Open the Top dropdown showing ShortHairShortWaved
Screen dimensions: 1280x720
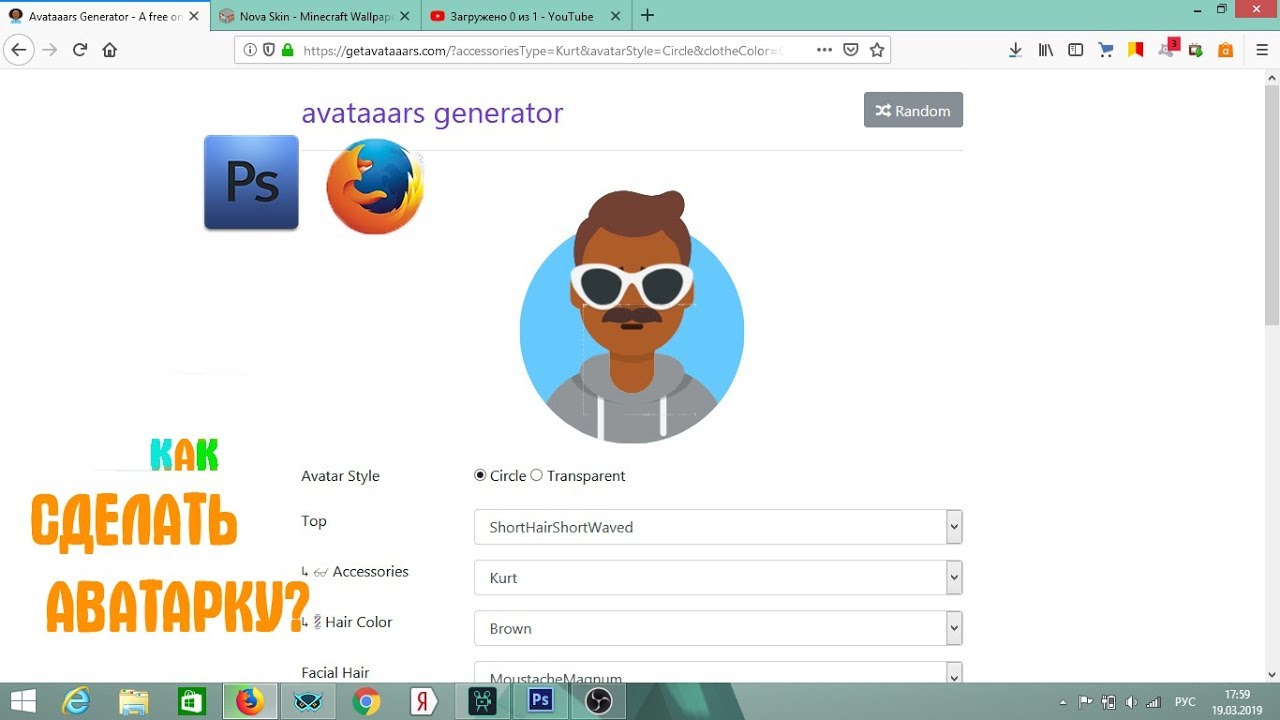[718, 527]
